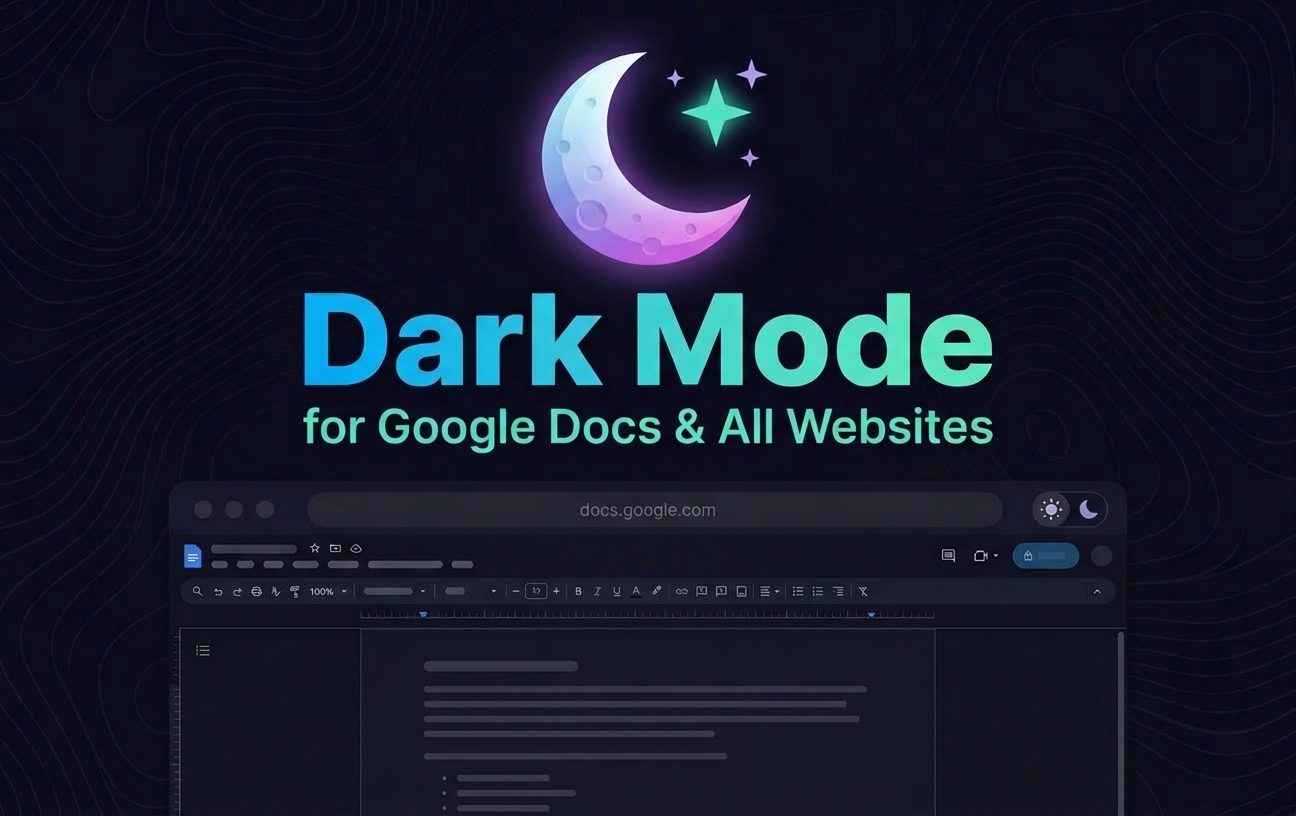Insert a link using the link icon
Viewport: 1296px width, 816px height.
coord(683,590)
